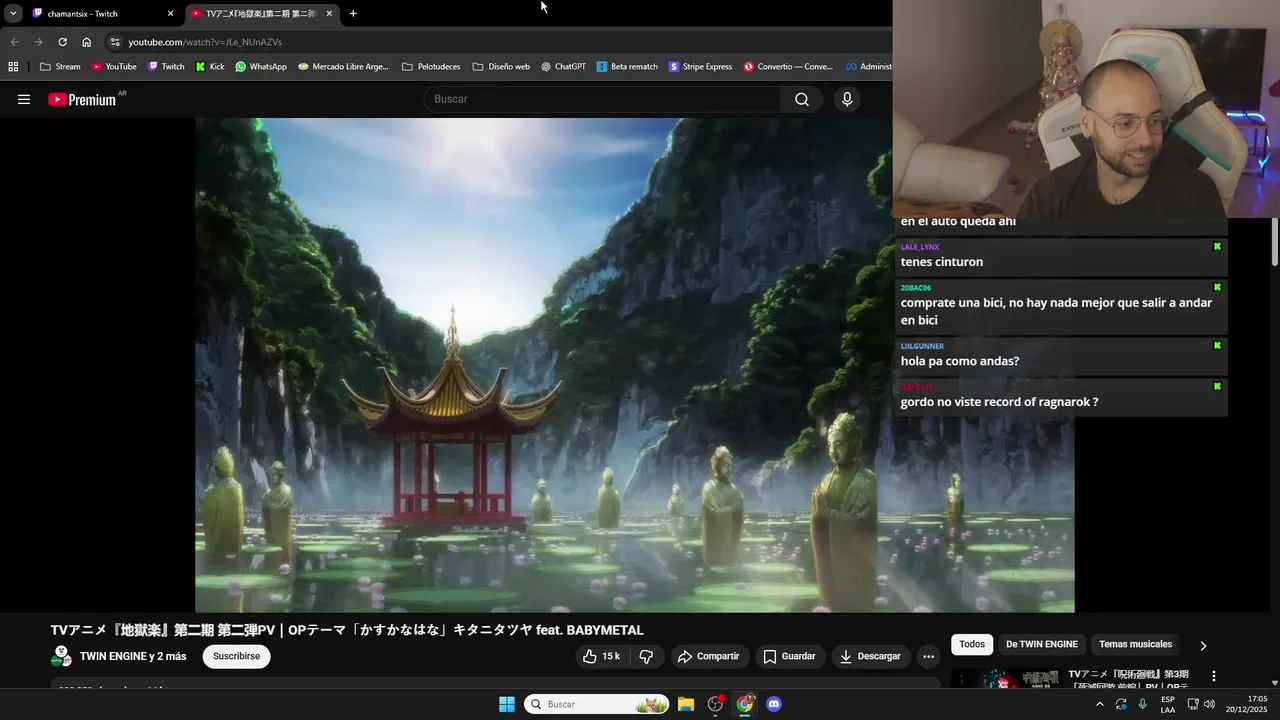
Task: Open the Chrome tab search dropdown
Action: pos(13,14)
